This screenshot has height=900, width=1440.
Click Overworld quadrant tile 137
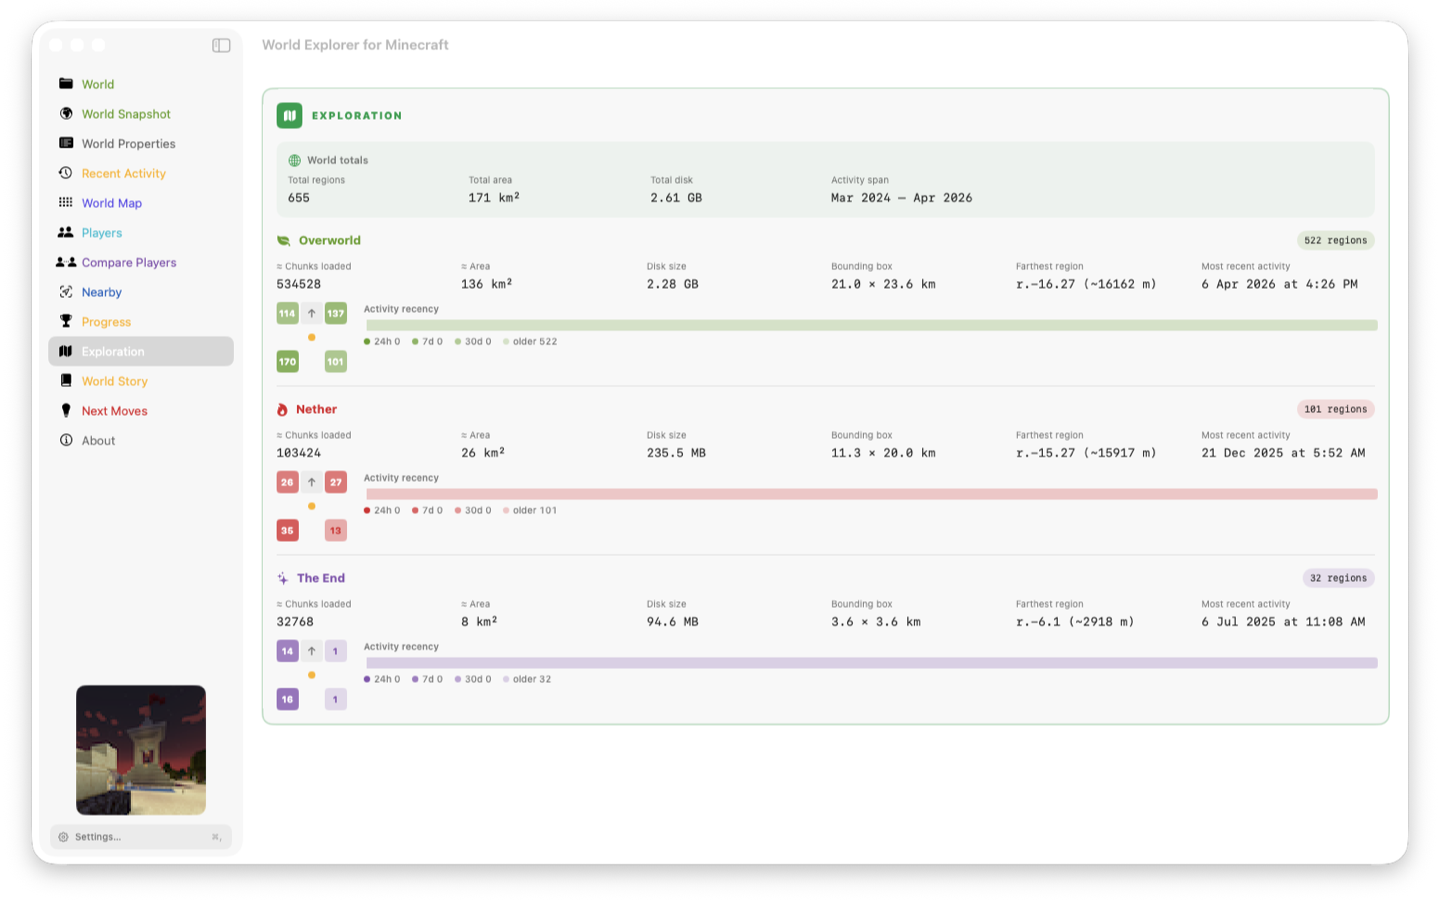(x=336, y=314)
